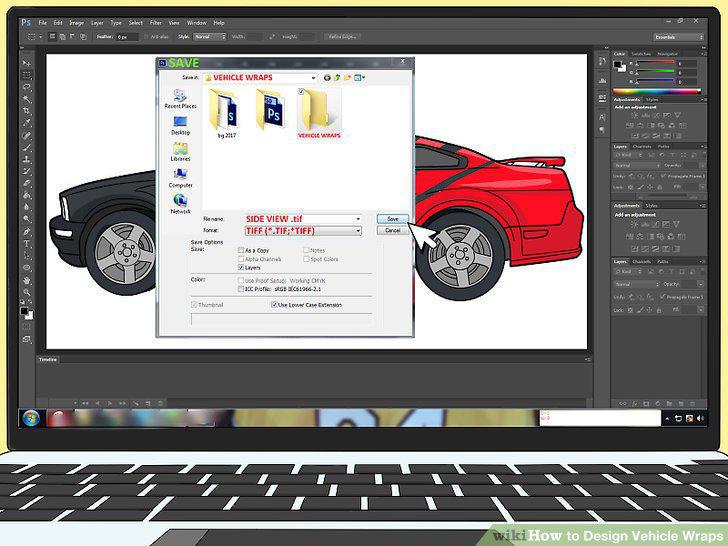Viewport: 728px width, 546px height.
Task: Open the Layer menu
Action: coord(97,23)
